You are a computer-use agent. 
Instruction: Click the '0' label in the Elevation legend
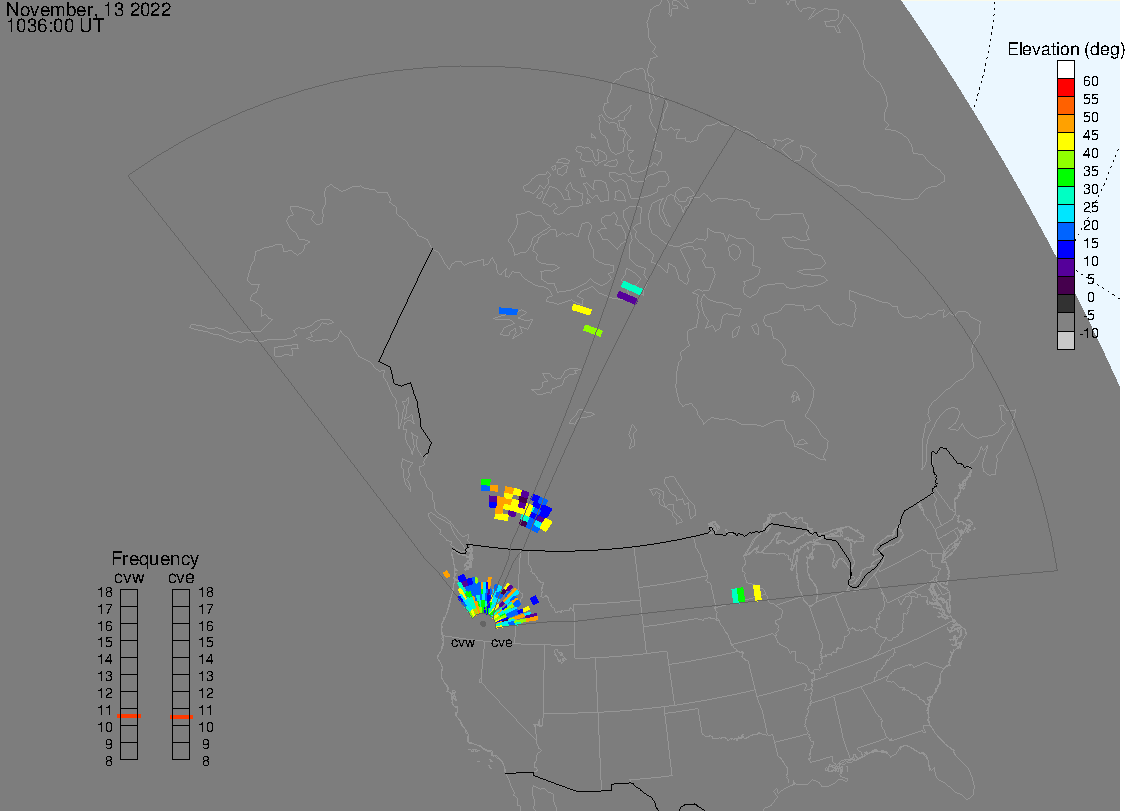tap(1091, 297)
